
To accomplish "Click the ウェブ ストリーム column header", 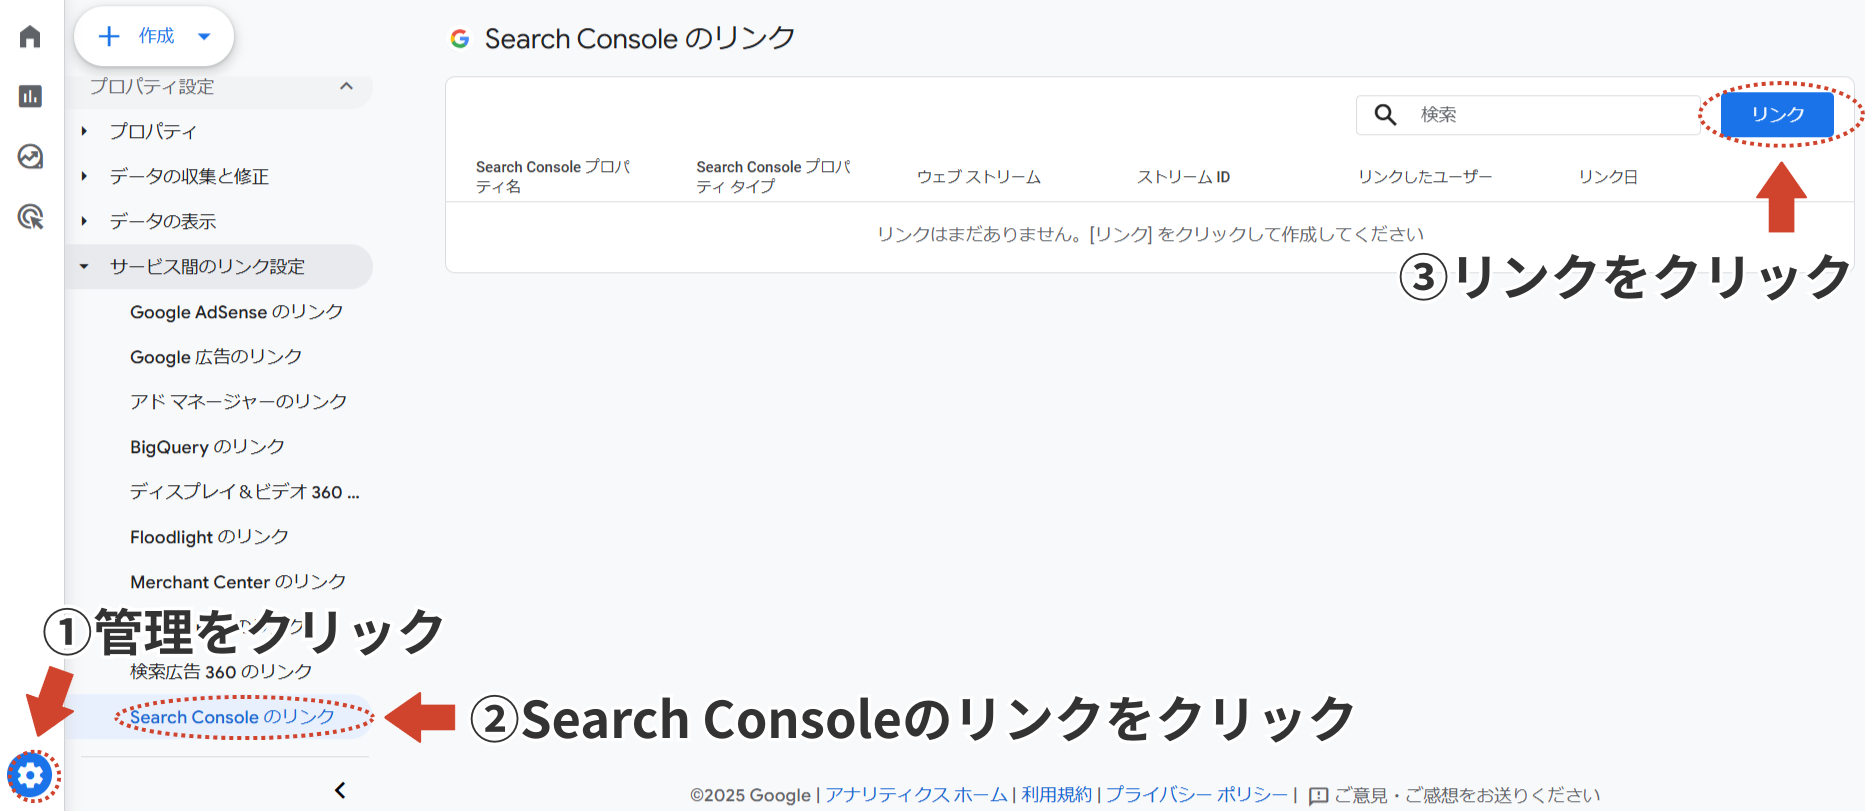I will click(979, 177).
